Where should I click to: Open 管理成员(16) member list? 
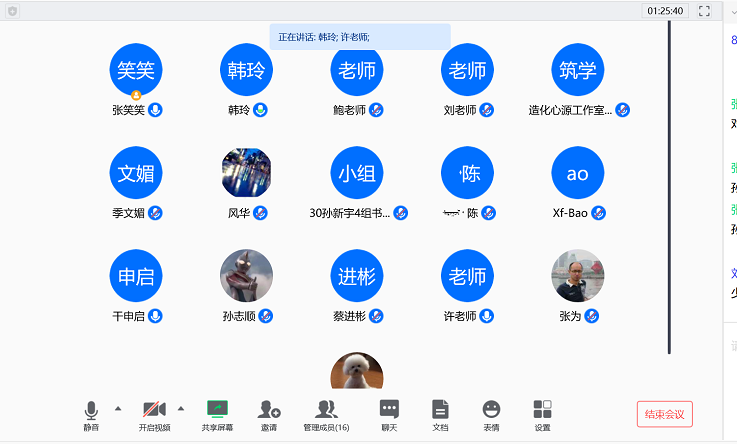[326, 409]
